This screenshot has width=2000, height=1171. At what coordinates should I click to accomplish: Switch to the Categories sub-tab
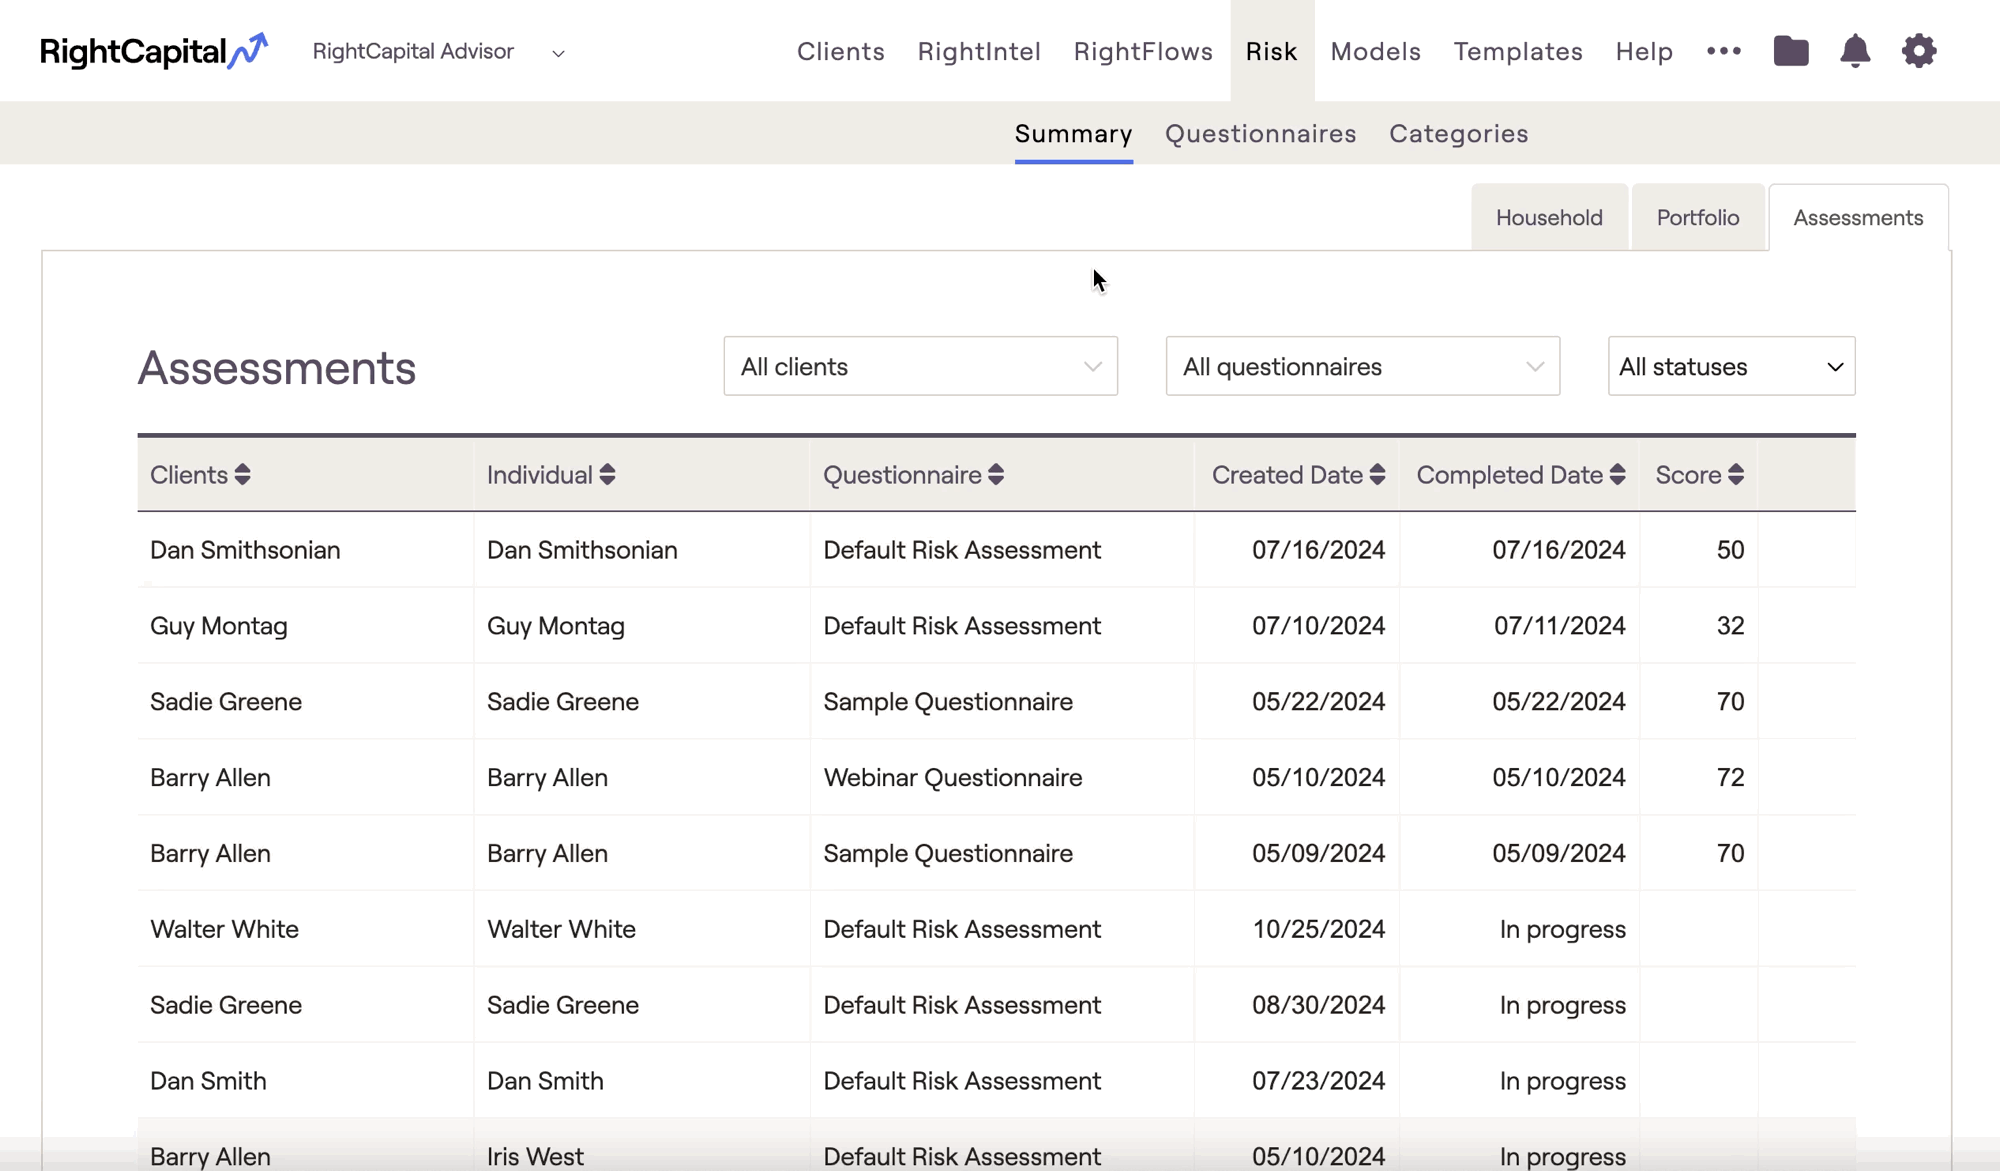(1458, 133)
